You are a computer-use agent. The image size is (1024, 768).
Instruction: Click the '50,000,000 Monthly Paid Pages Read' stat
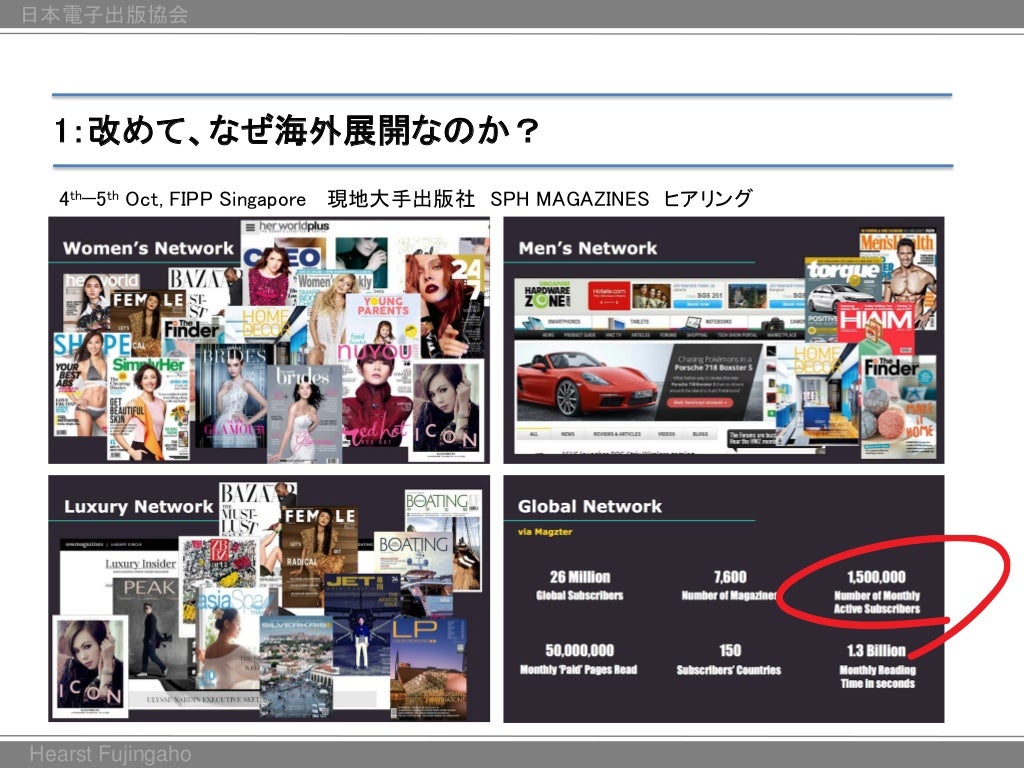[x=579, y=659]
